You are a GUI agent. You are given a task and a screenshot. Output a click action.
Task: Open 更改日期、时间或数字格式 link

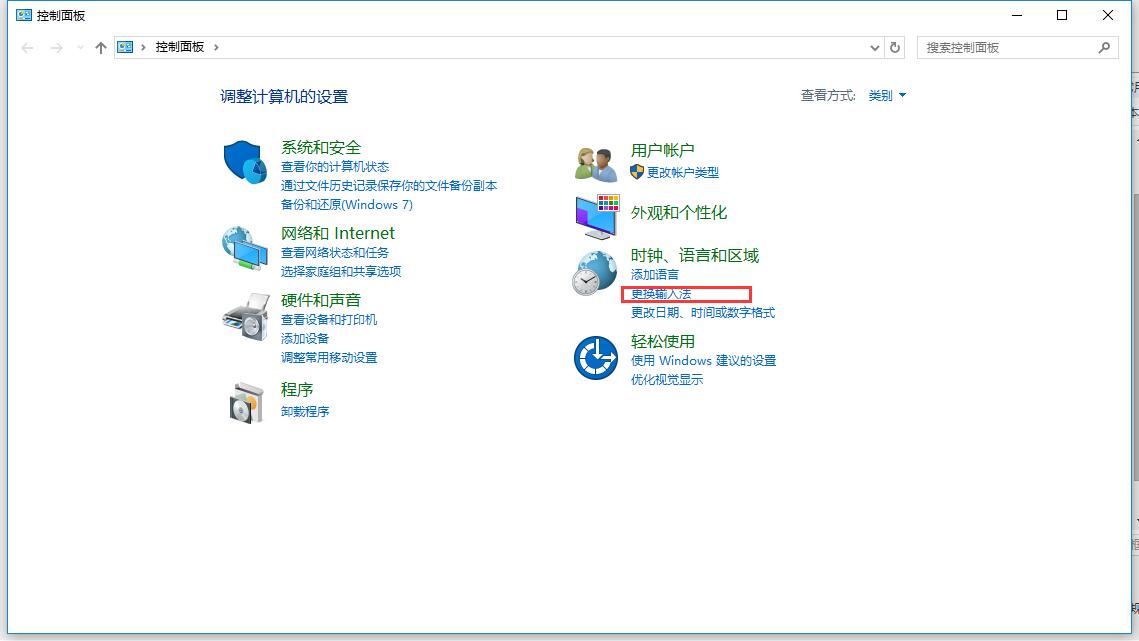pyautogui.click(x=702, y=313)
